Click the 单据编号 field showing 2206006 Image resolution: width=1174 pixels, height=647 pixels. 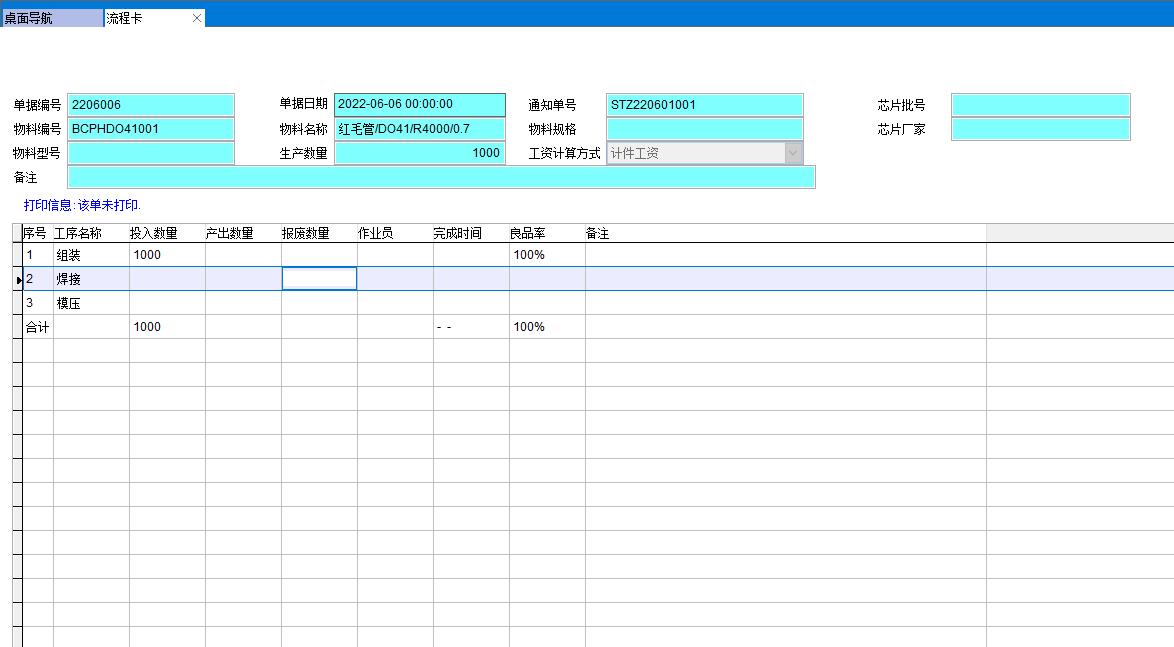(150, 105)
